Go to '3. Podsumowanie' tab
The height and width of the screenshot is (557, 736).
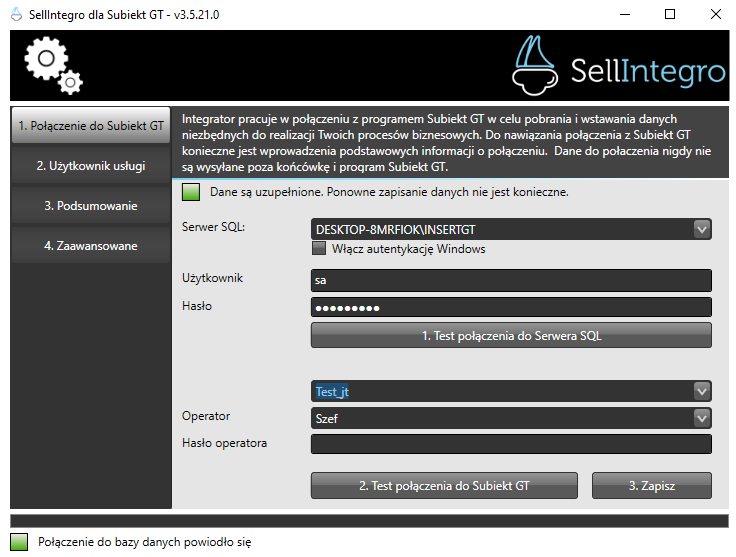[x=91, y=206]
